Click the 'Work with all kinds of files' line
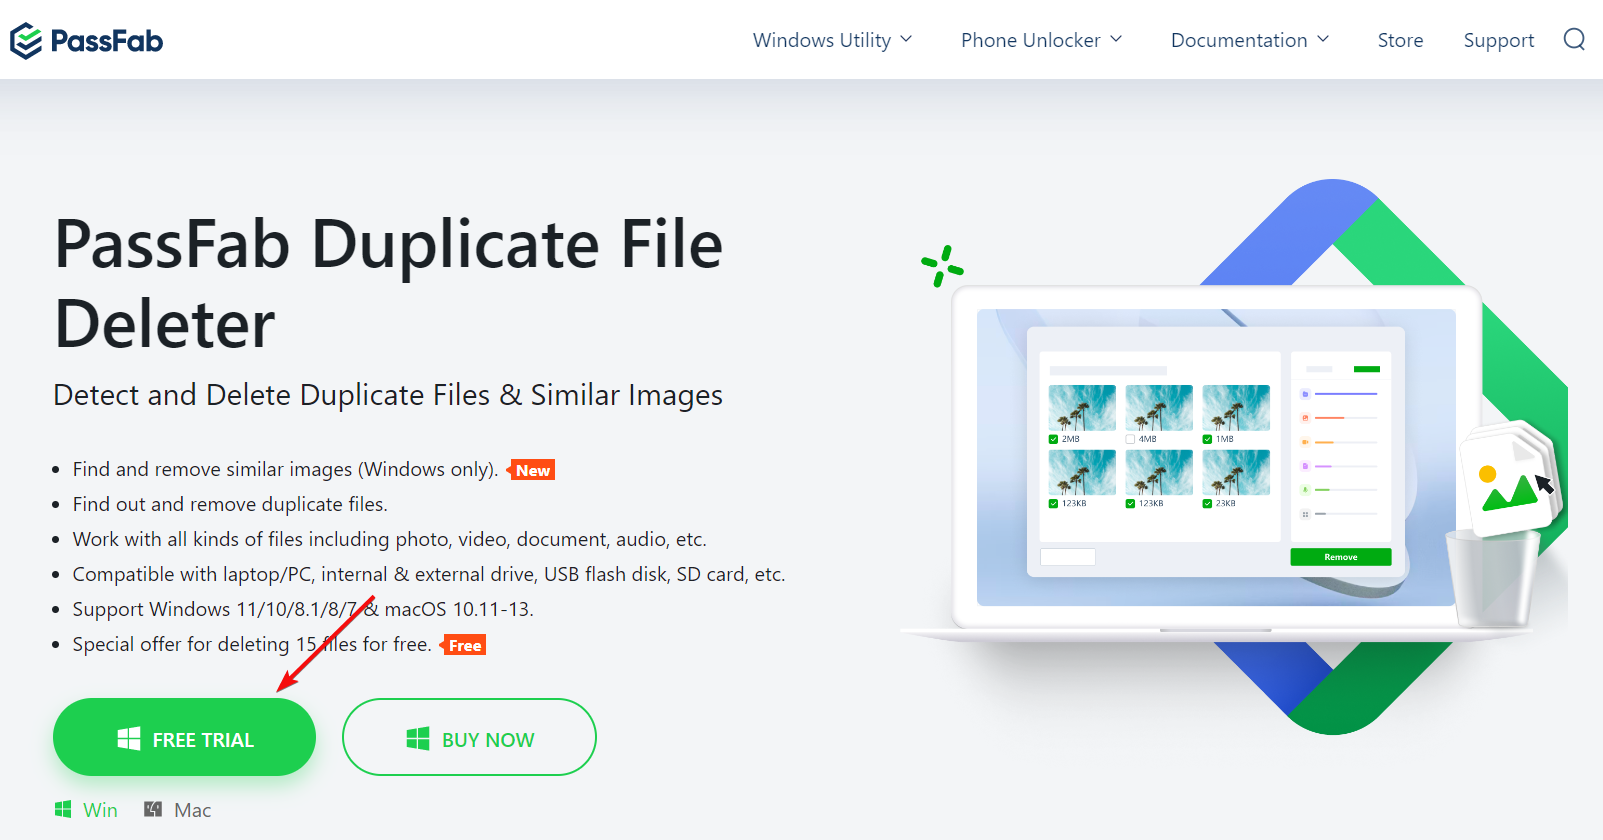 coord(390,539)
